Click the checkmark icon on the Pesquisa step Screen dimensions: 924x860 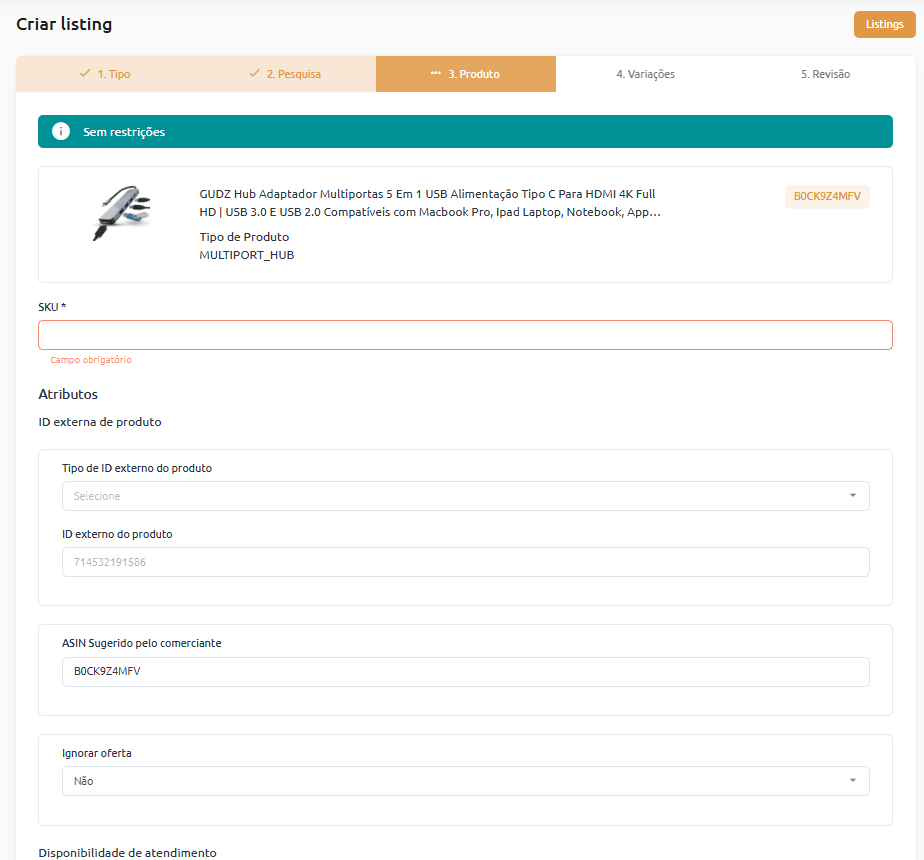click(x=254, y=74)
